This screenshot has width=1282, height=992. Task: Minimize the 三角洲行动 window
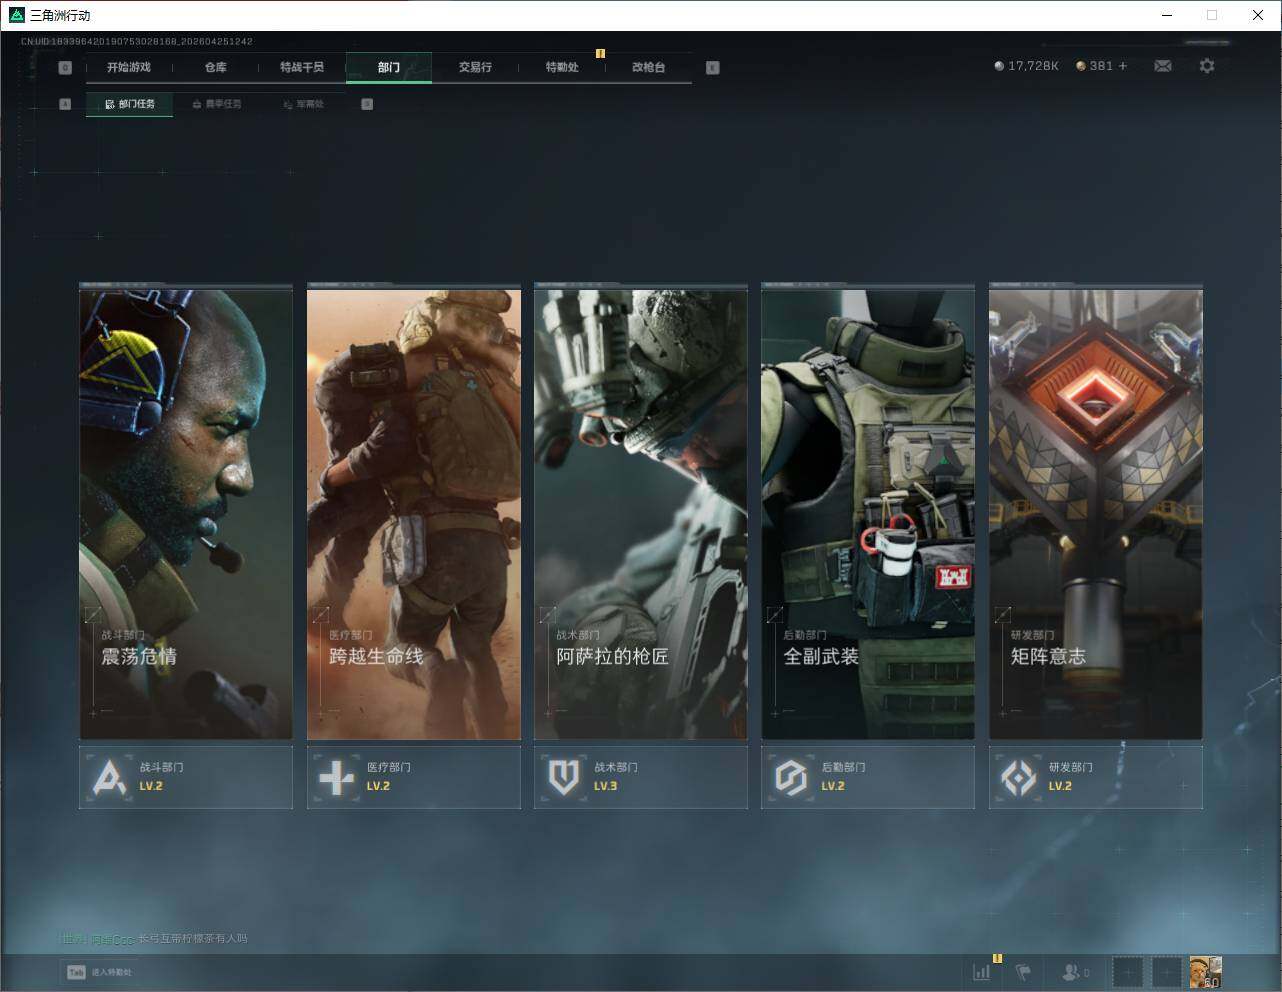tap(1167, 15)
